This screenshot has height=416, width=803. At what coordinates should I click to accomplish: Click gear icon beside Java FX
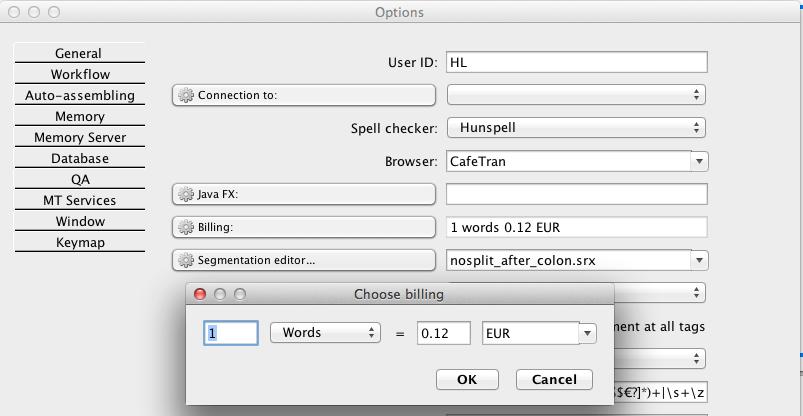coord(186,194)
